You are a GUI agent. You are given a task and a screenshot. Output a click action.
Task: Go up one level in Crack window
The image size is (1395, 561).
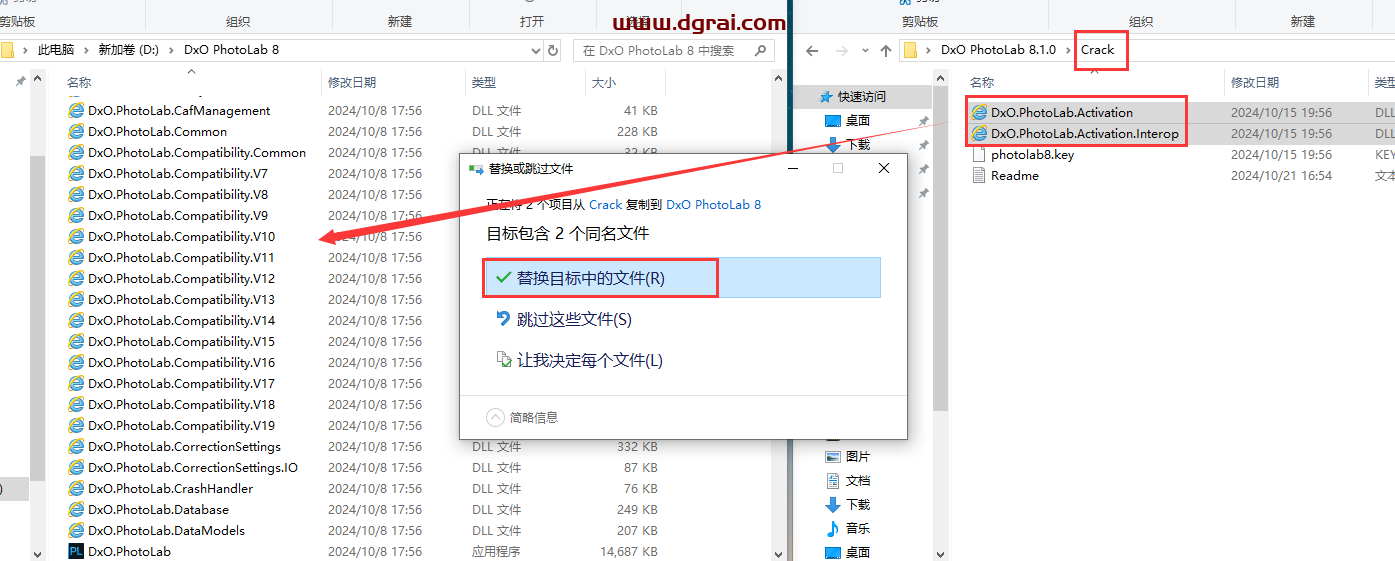885,50
